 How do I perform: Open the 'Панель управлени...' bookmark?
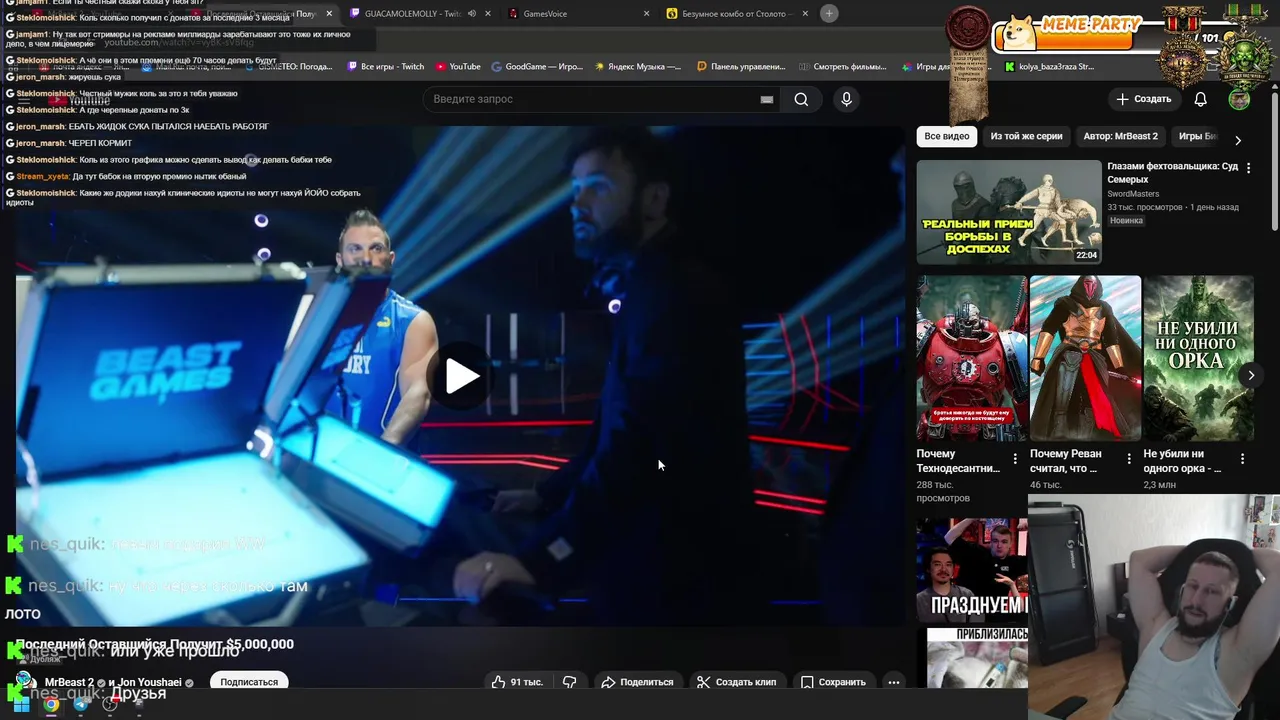(x=741, y=67)
